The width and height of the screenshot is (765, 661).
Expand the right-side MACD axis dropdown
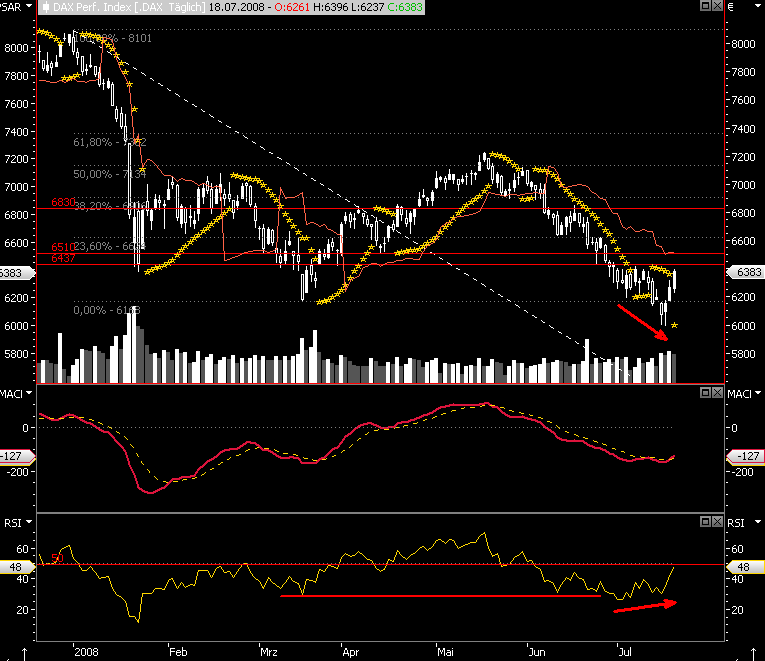pos(758,393)
